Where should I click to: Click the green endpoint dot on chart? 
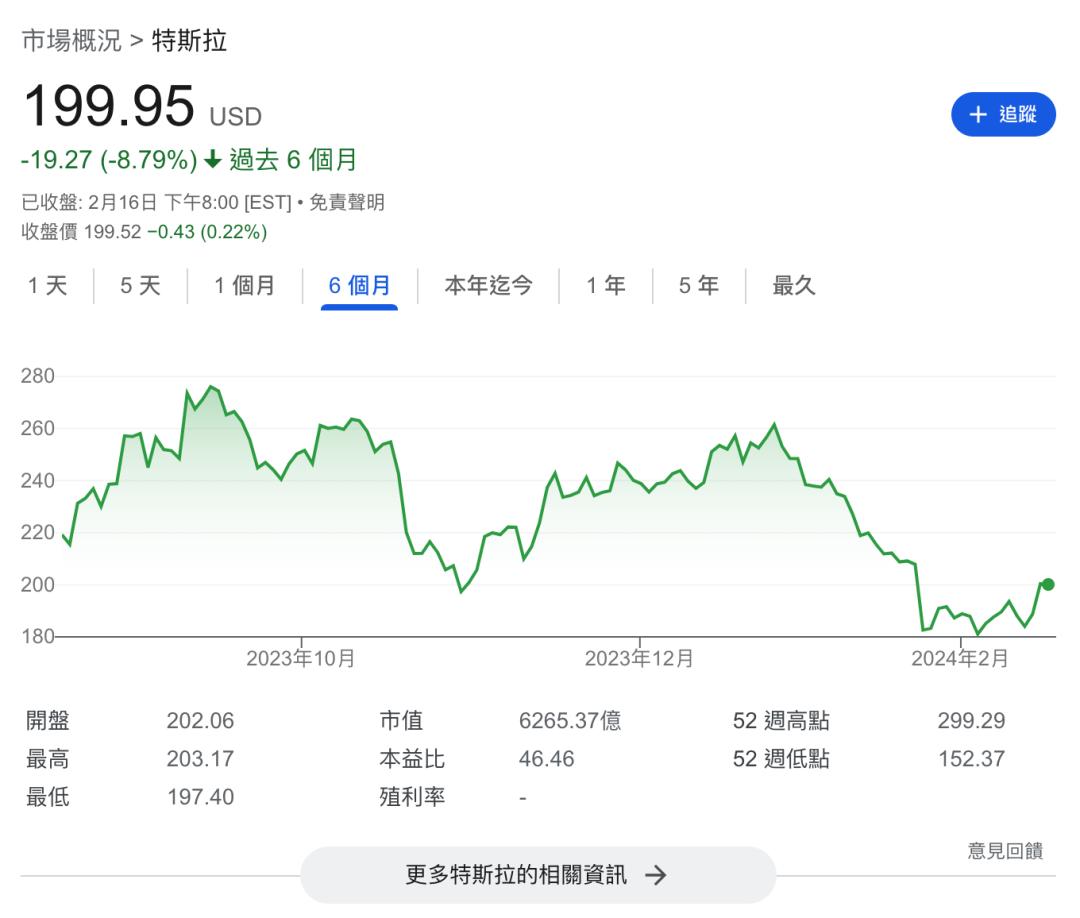pyautogui.click(x=1047, y=584)
